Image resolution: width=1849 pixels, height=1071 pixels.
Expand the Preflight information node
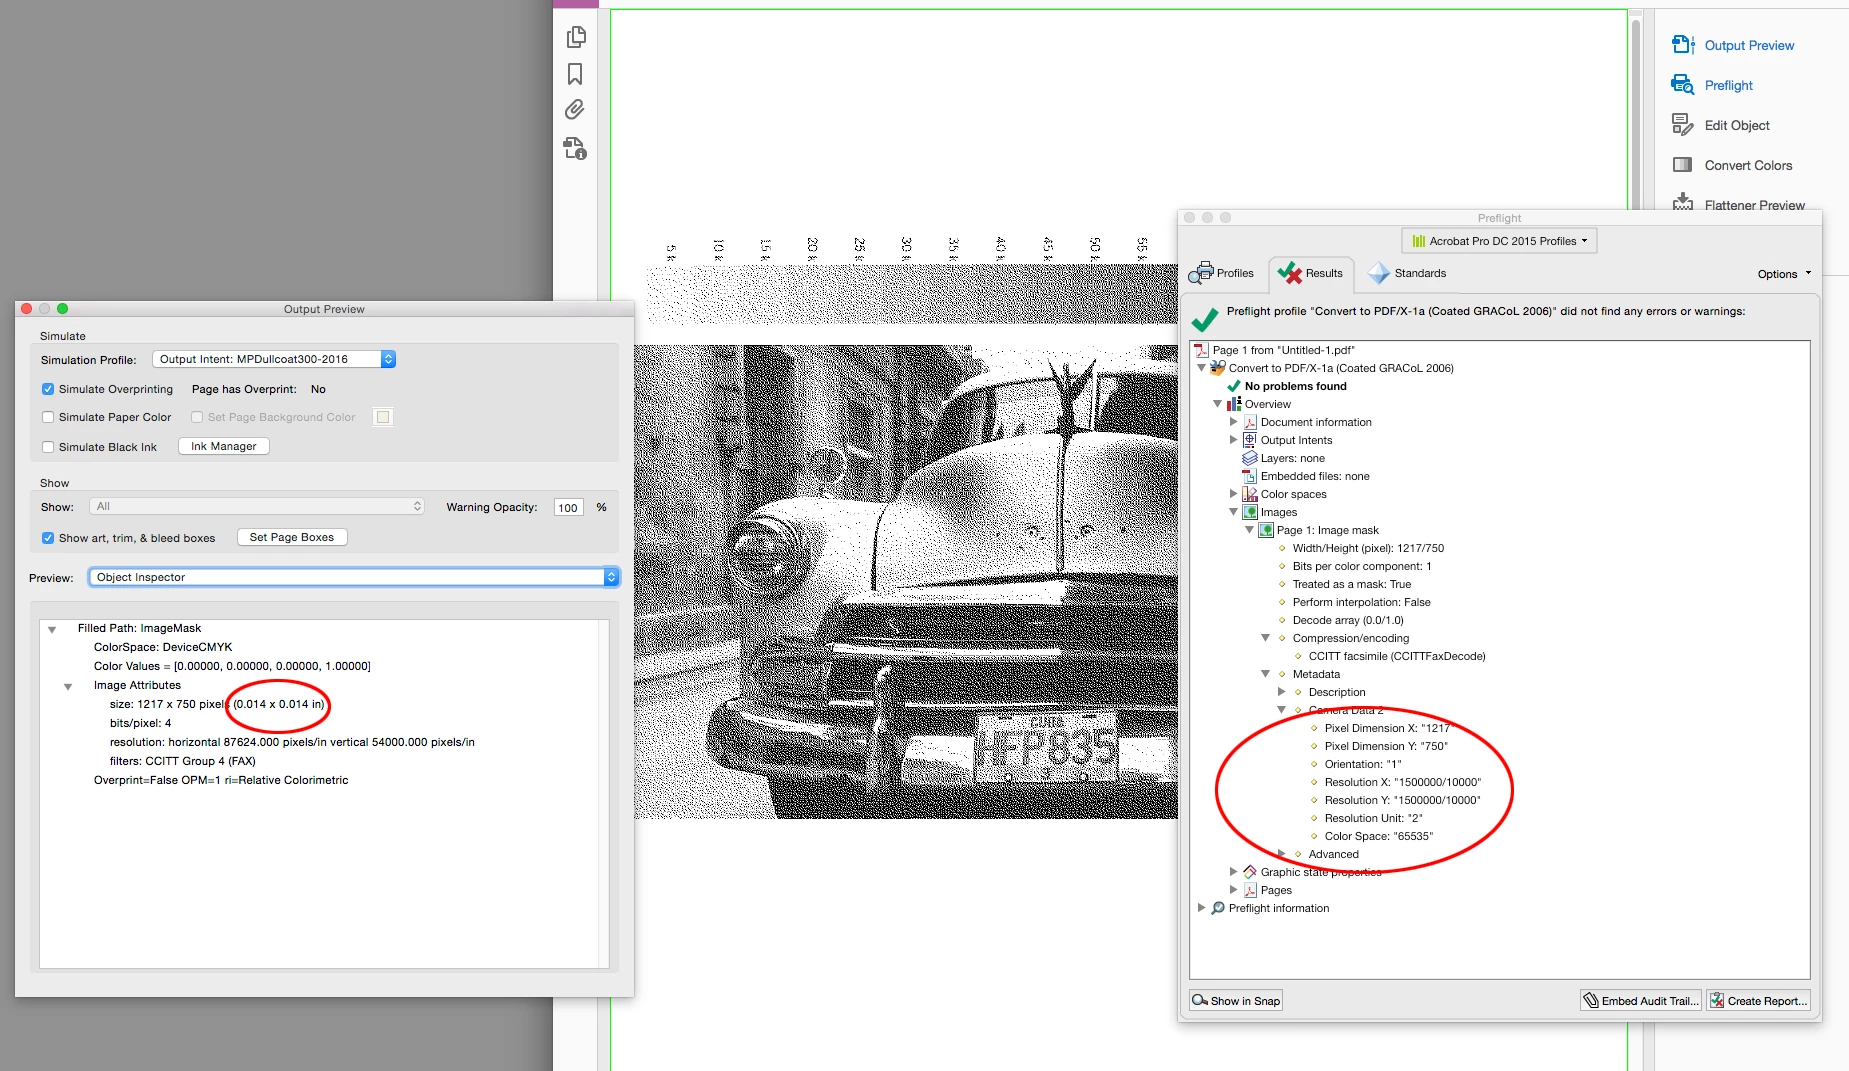[x=1201, y=908]
